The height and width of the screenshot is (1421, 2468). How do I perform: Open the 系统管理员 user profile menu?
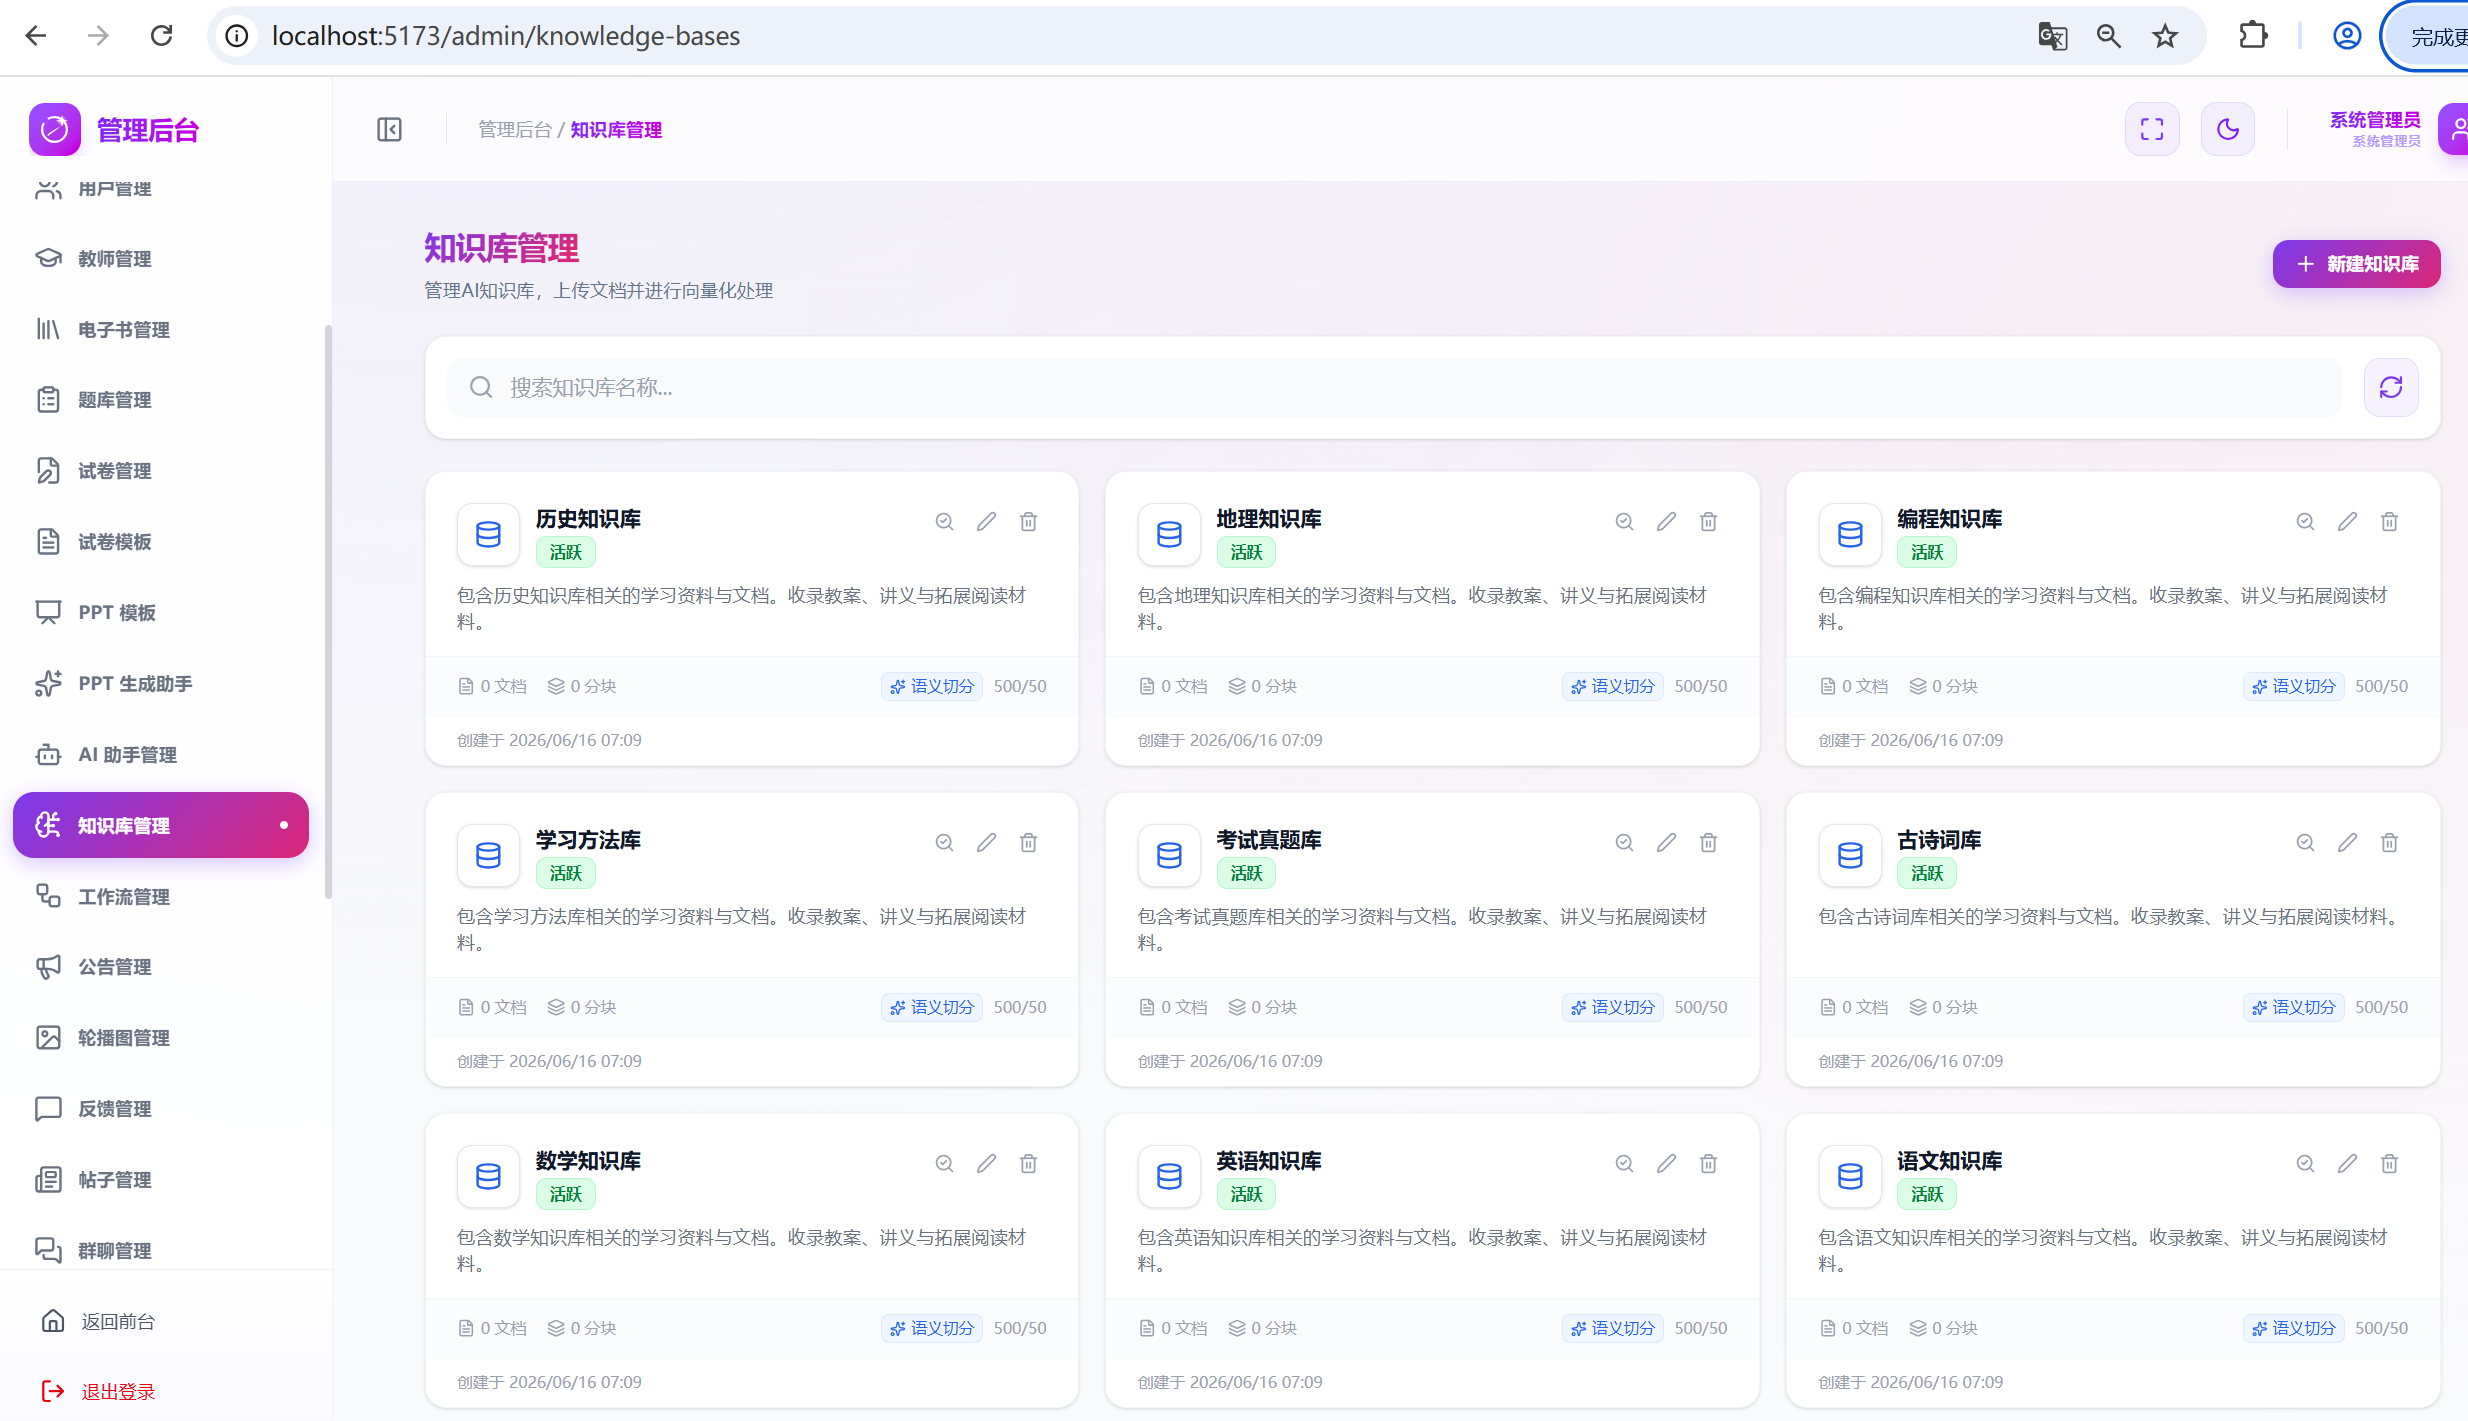pyautogui.click(x=2396, y=129)
